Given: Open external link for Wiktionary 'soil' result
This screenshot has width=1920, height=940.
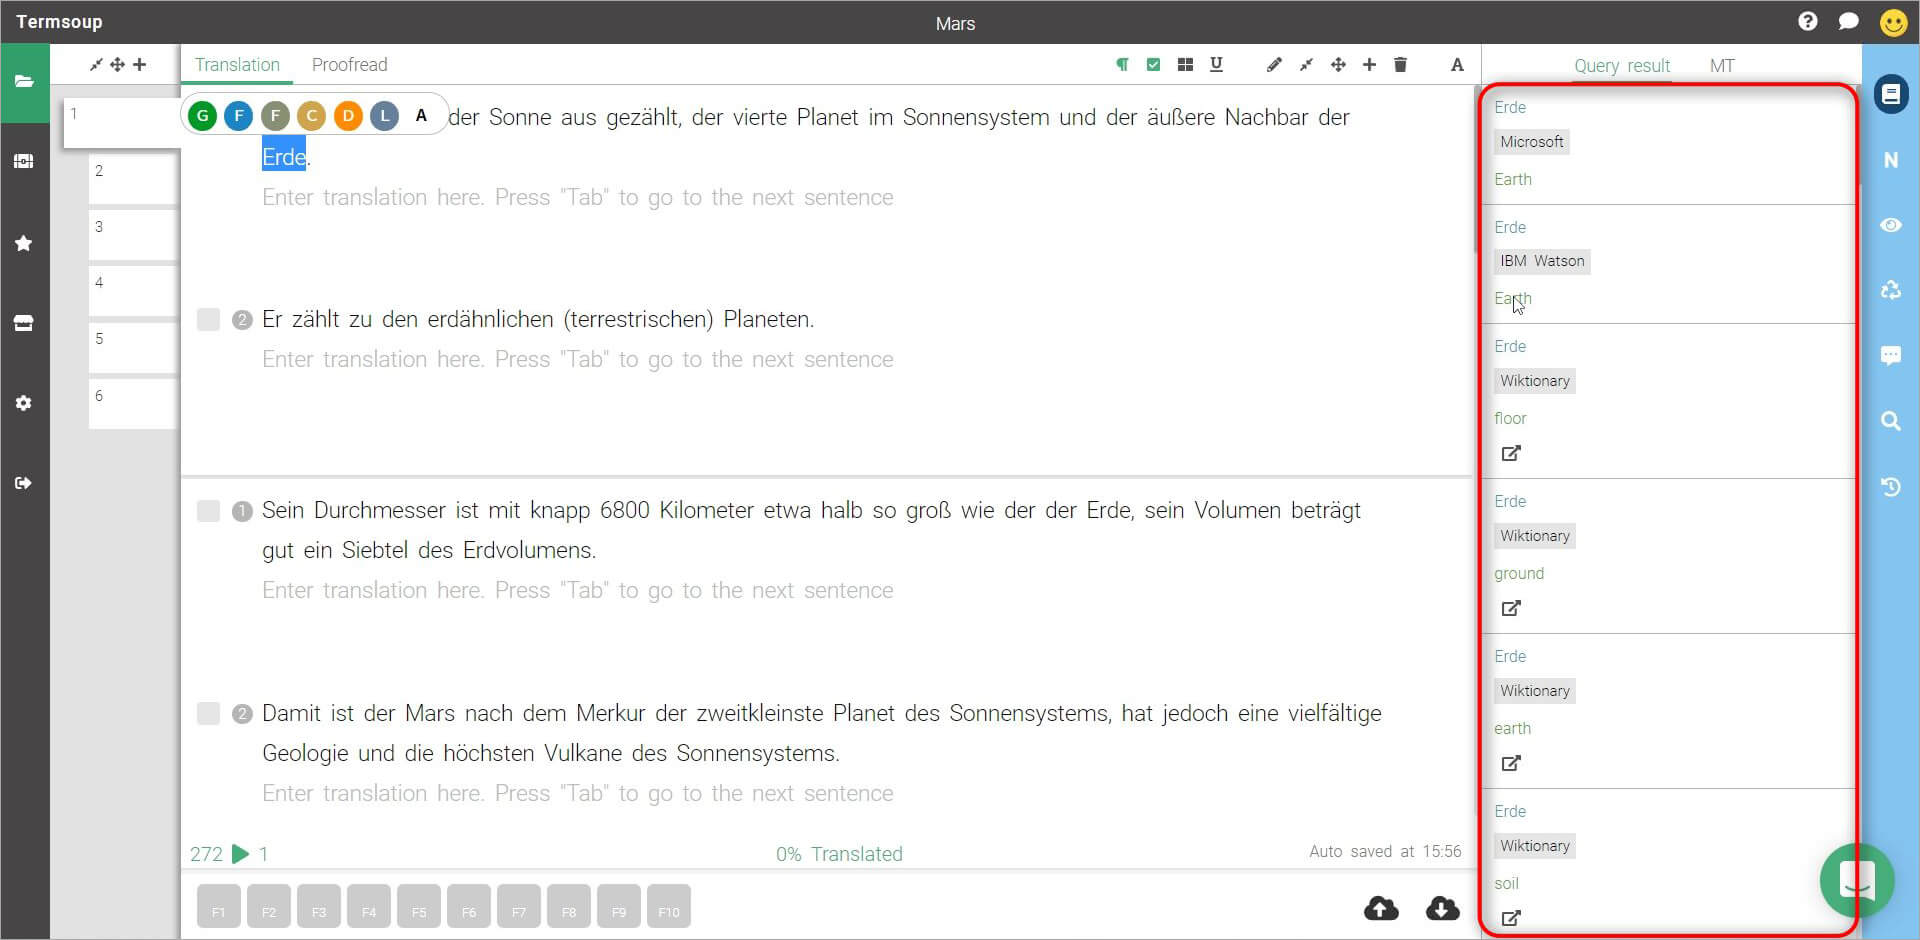Looking at the screenshot, I should [x=1511, y=918].
